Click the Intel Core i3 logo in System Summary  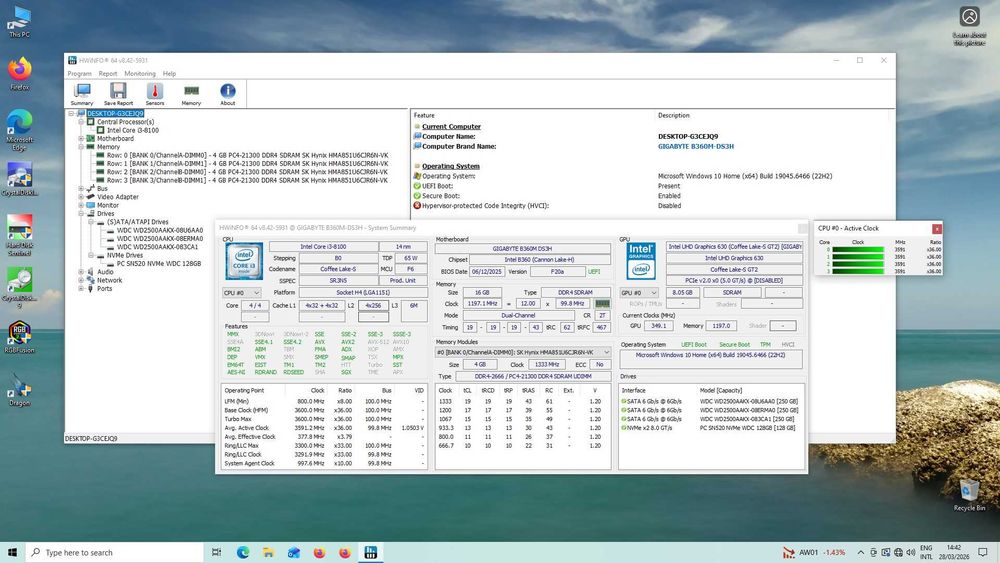pyautogui.click(x=244, y=260)
